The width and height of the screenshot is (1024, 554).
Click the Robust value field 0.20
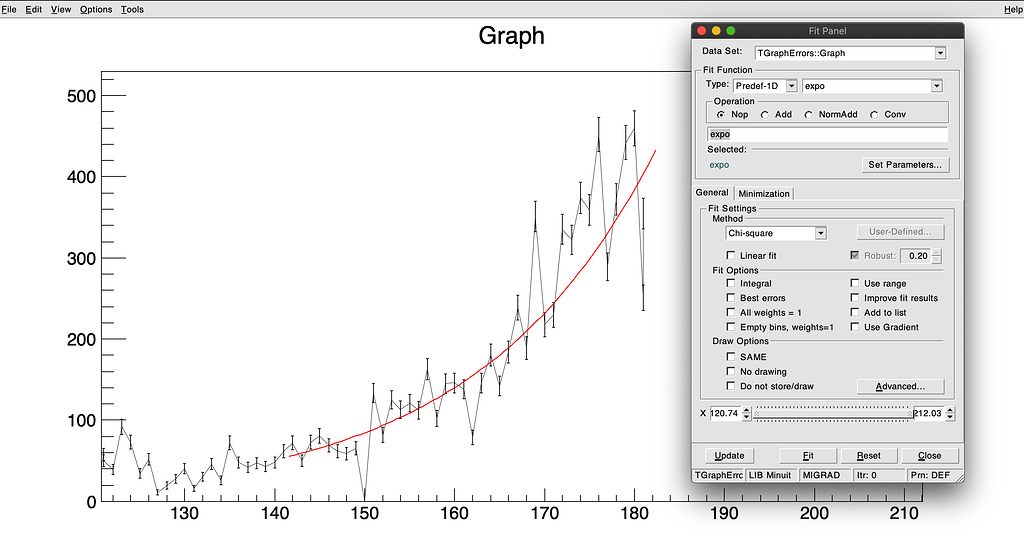click(x=916, y=256)
